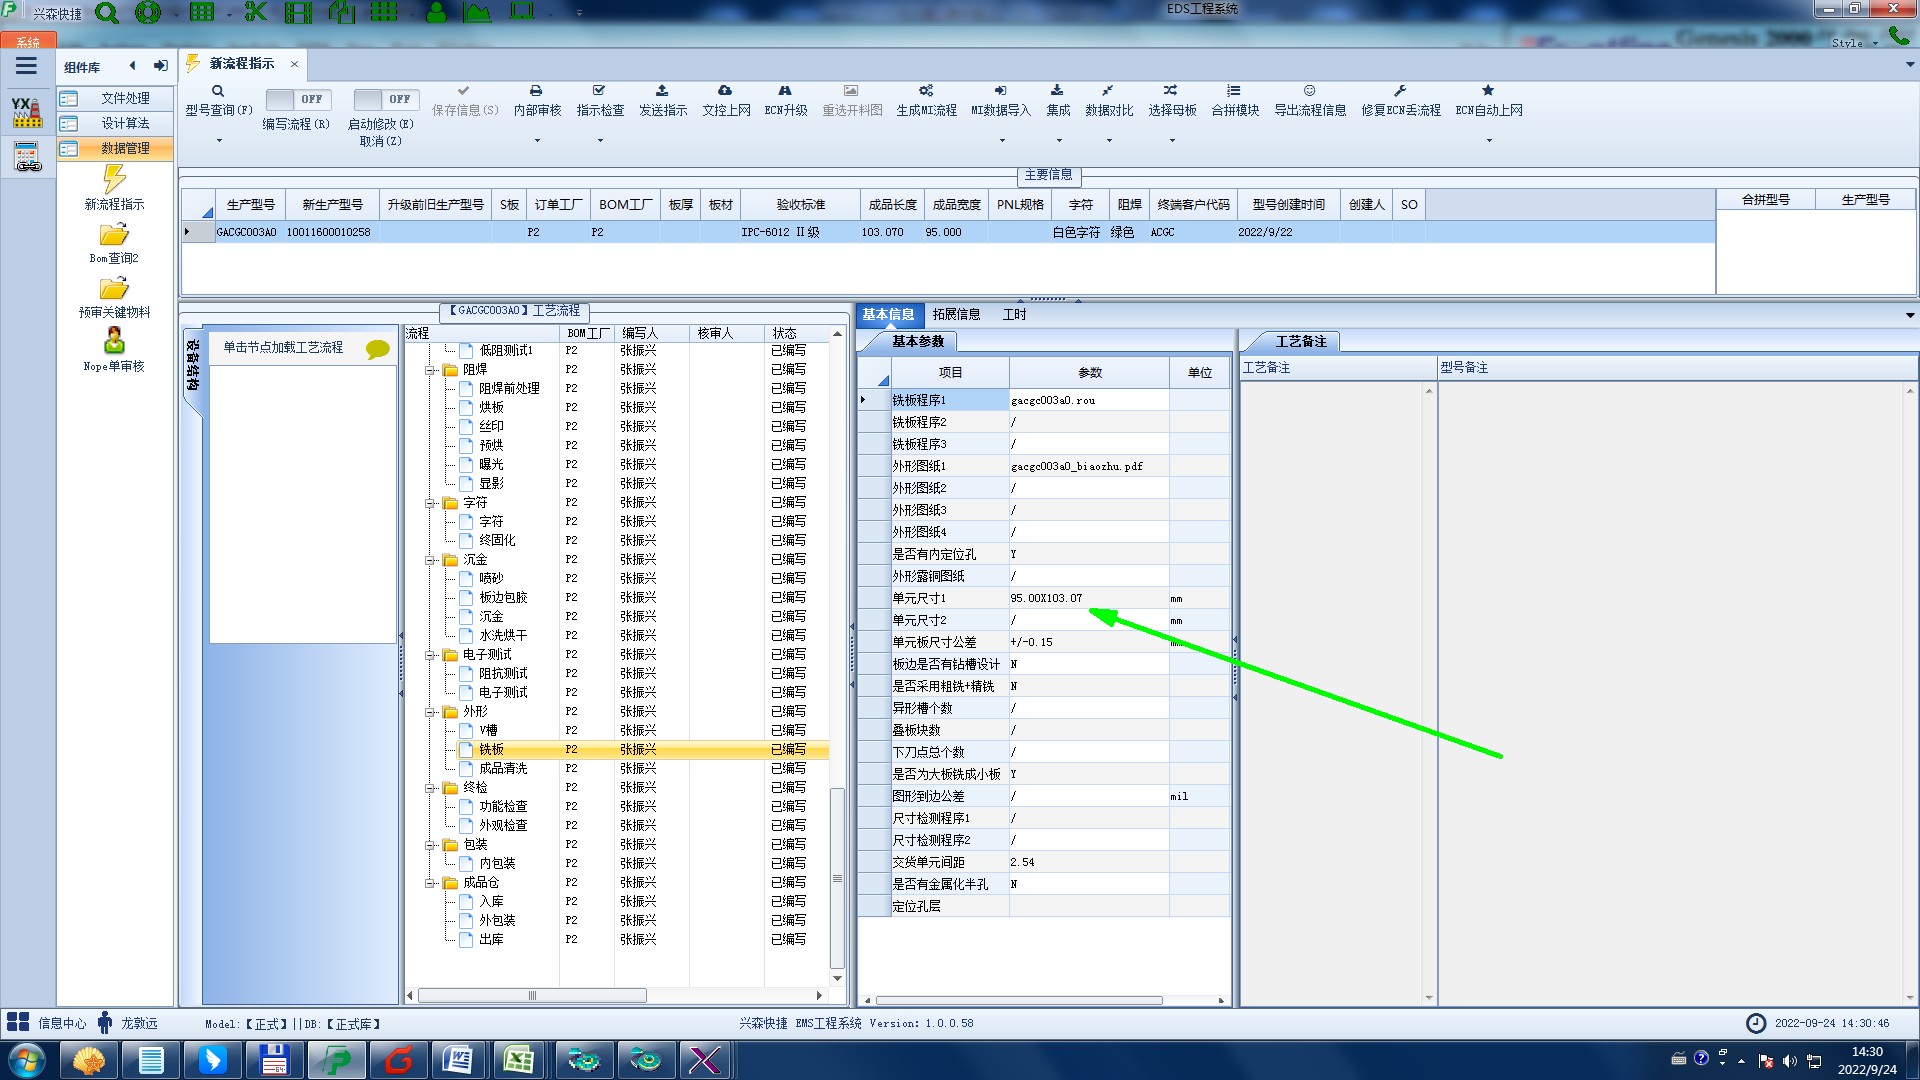Click the 修复ECN丢流程 wrench icon

point(1400,91)
